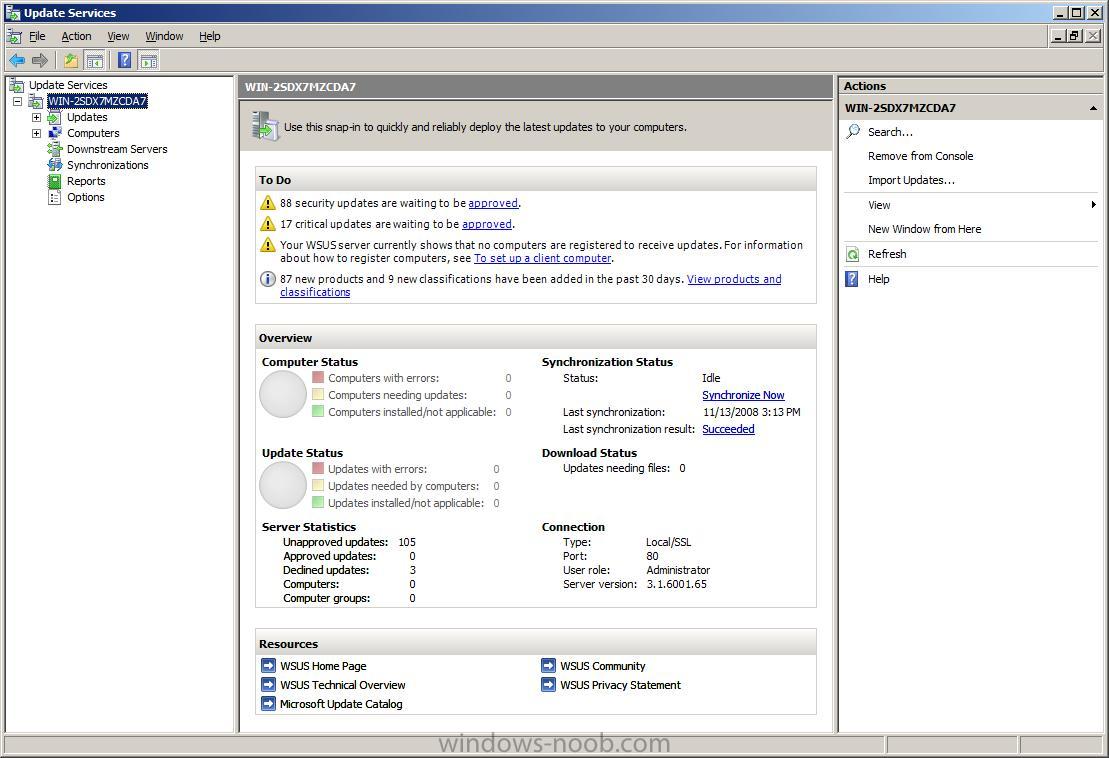Click the arrow icon next to WSUS Privacy Statement
This screenshot has height=758, width=1109.
click(x=548, y=684)
